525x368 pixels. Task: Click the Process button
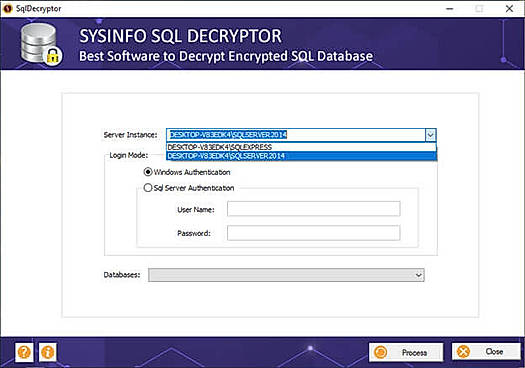click(x=406, y=352)
